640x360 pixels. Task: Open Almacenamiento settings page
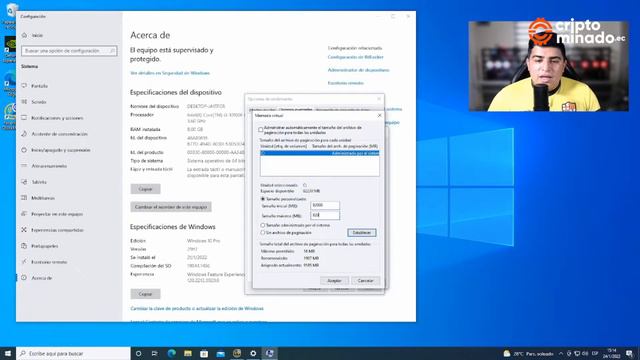point(49,166)
